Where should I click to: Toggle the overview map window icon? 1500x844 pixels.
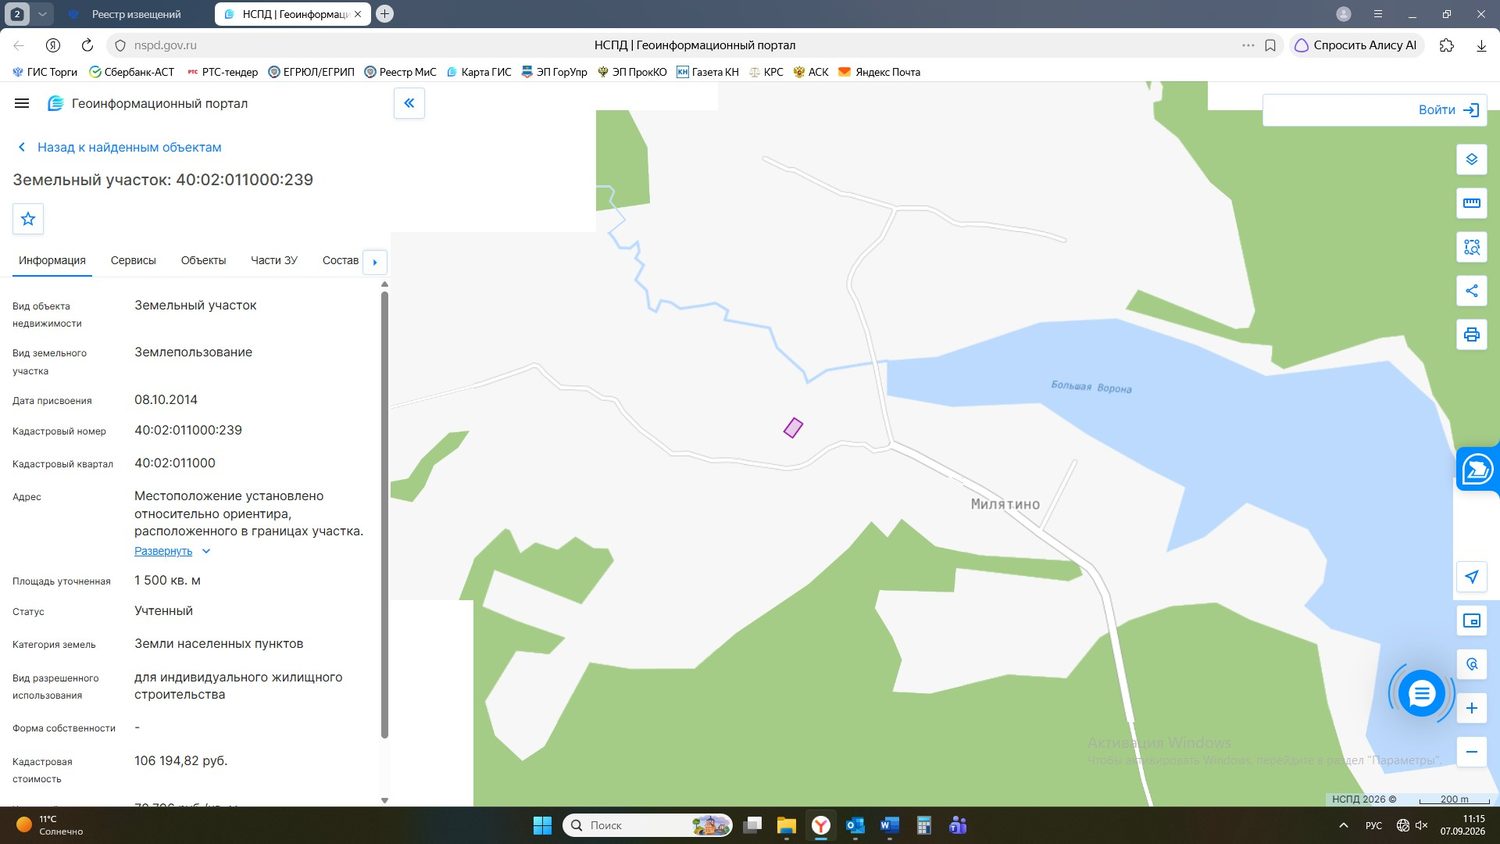[1471, 621]
